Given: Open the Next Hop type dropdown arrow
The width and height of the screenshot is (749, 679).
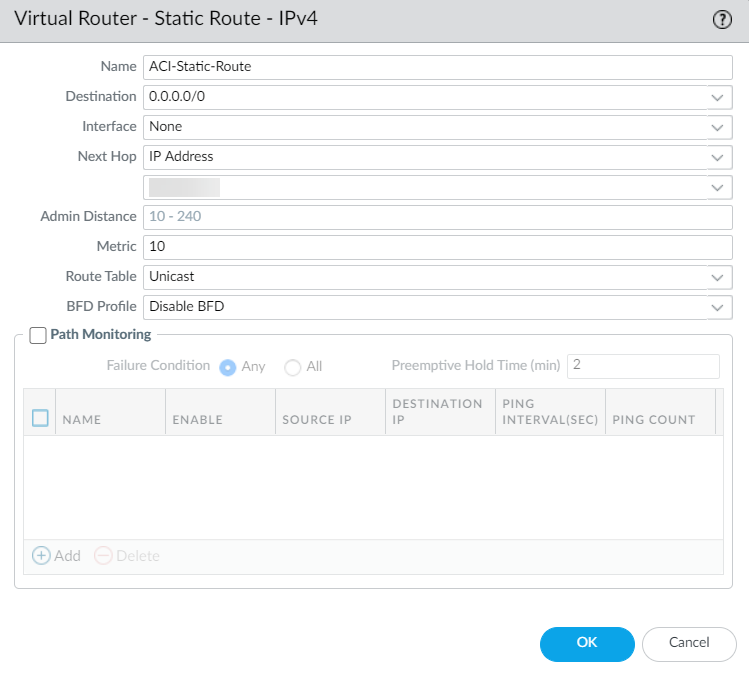Looking at the screenshot, I should 717,158.
